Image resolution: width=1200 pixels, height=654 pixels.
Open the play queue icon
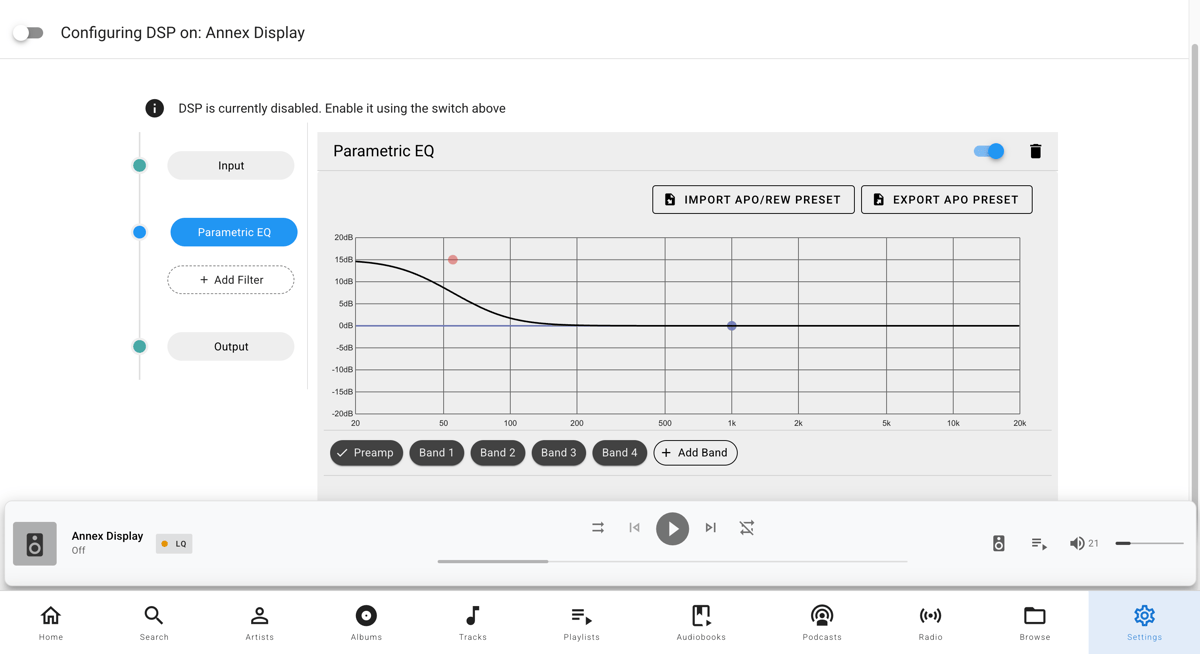coord(1039,543)
